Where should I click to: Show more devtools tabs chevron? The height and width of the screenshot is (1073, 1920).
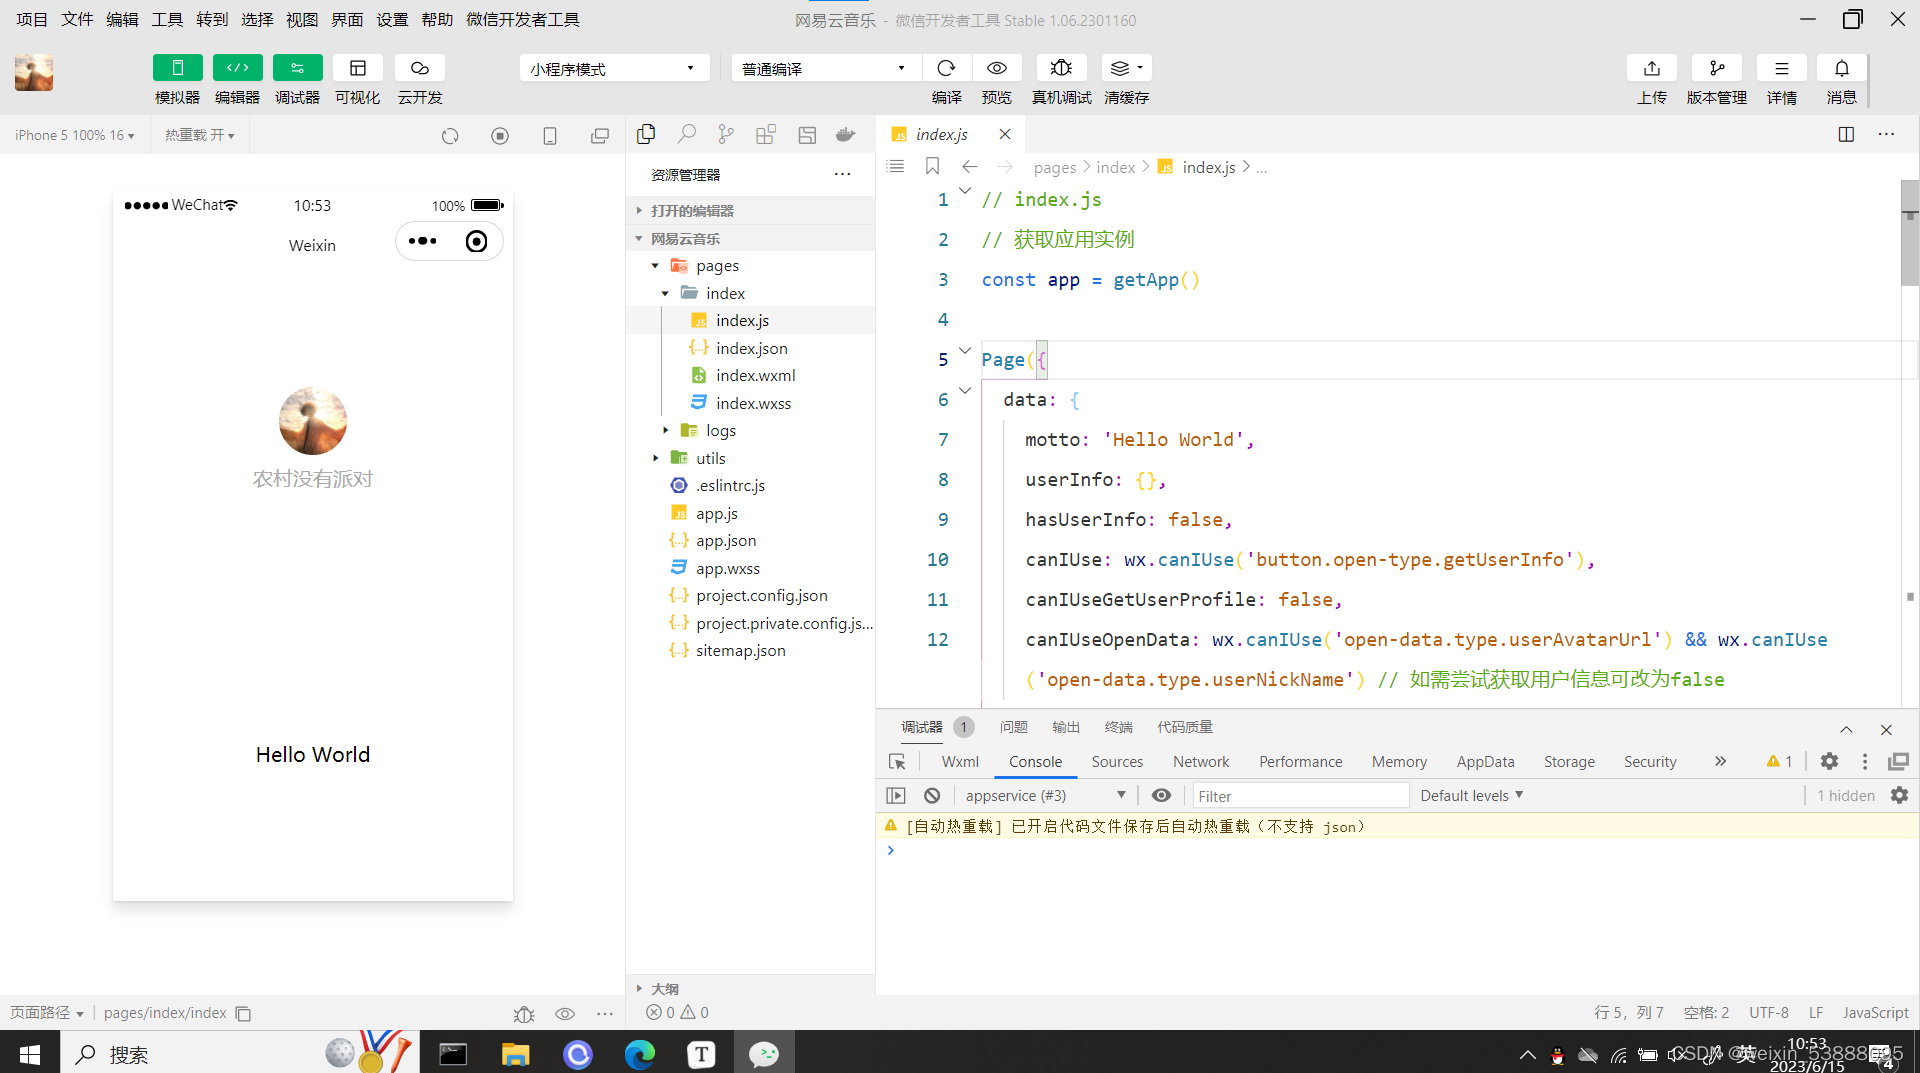point(1720,762)
